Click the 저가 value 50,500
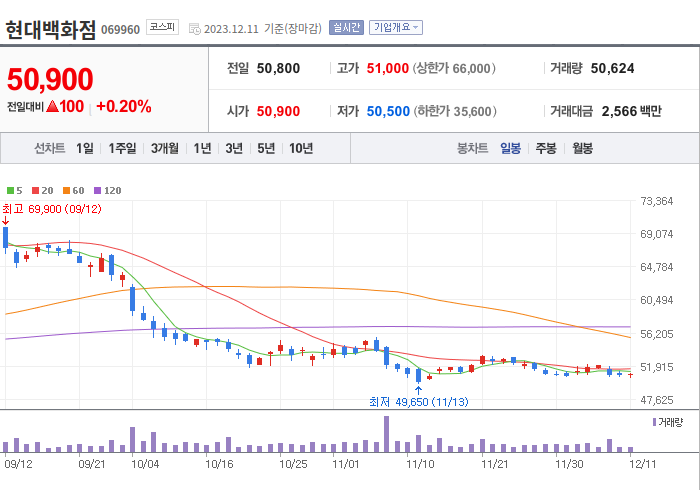 pos(388,111)
